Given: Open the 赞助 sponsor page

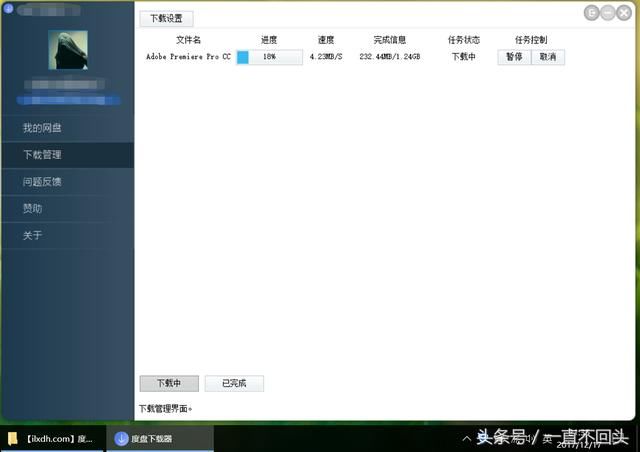Looking at the screenshot, I should [67, 209].
